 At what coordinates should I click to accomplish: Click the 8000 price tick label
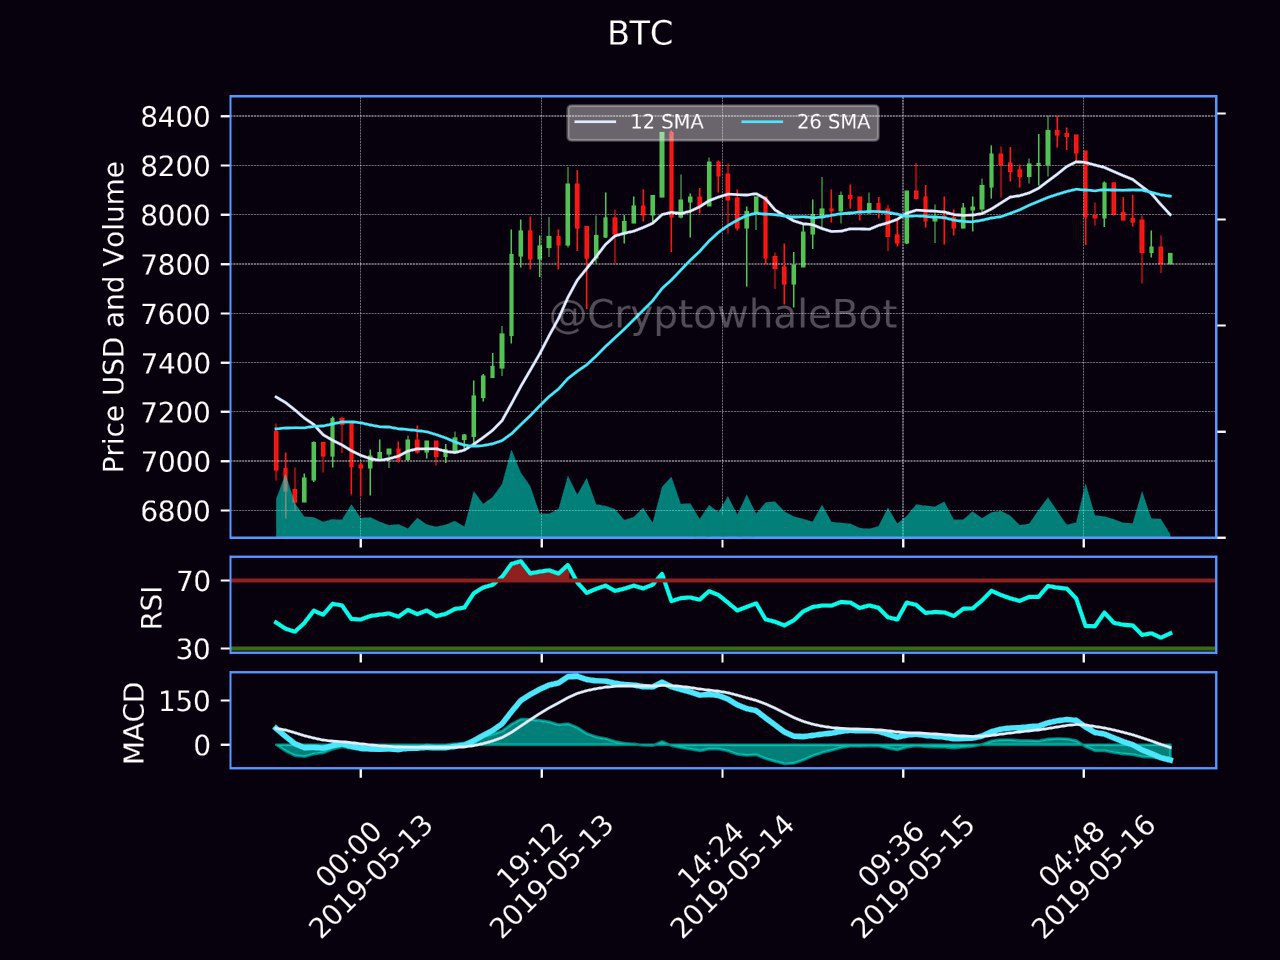pyautogui.click(x=175, y=215)
